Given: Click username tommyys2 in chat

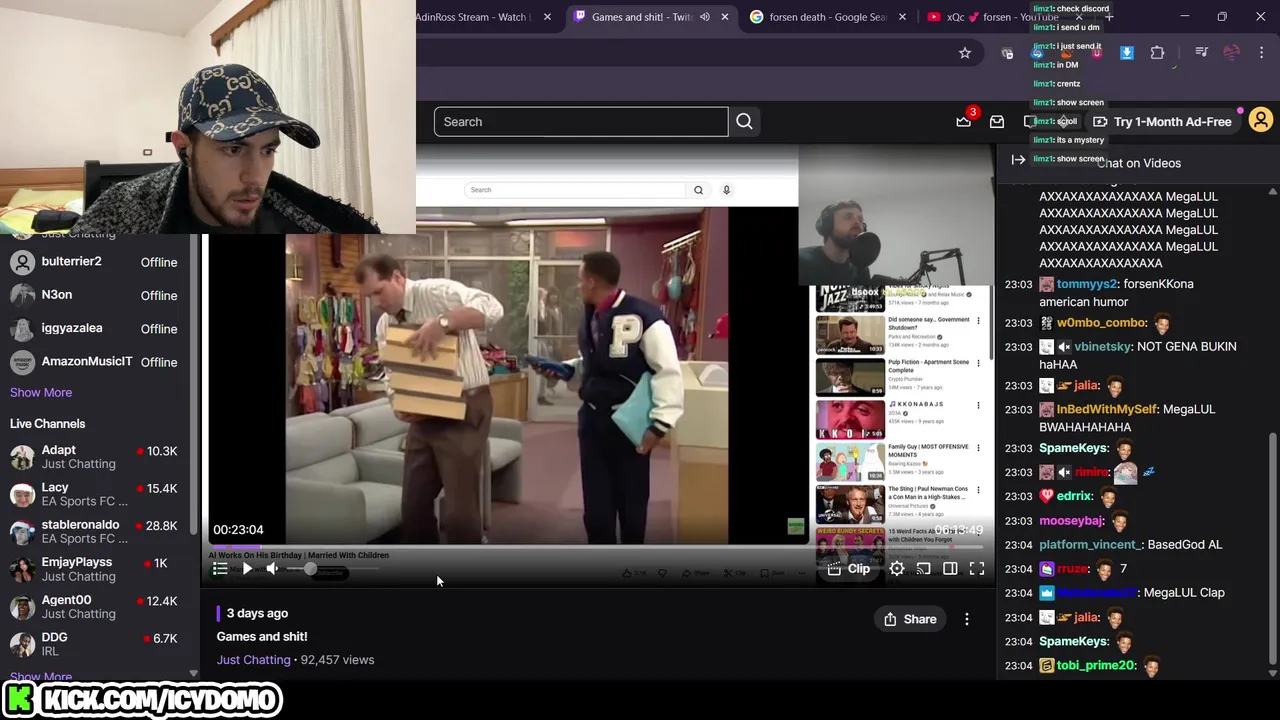Looking at the screenshot, I should (1086, 284).
